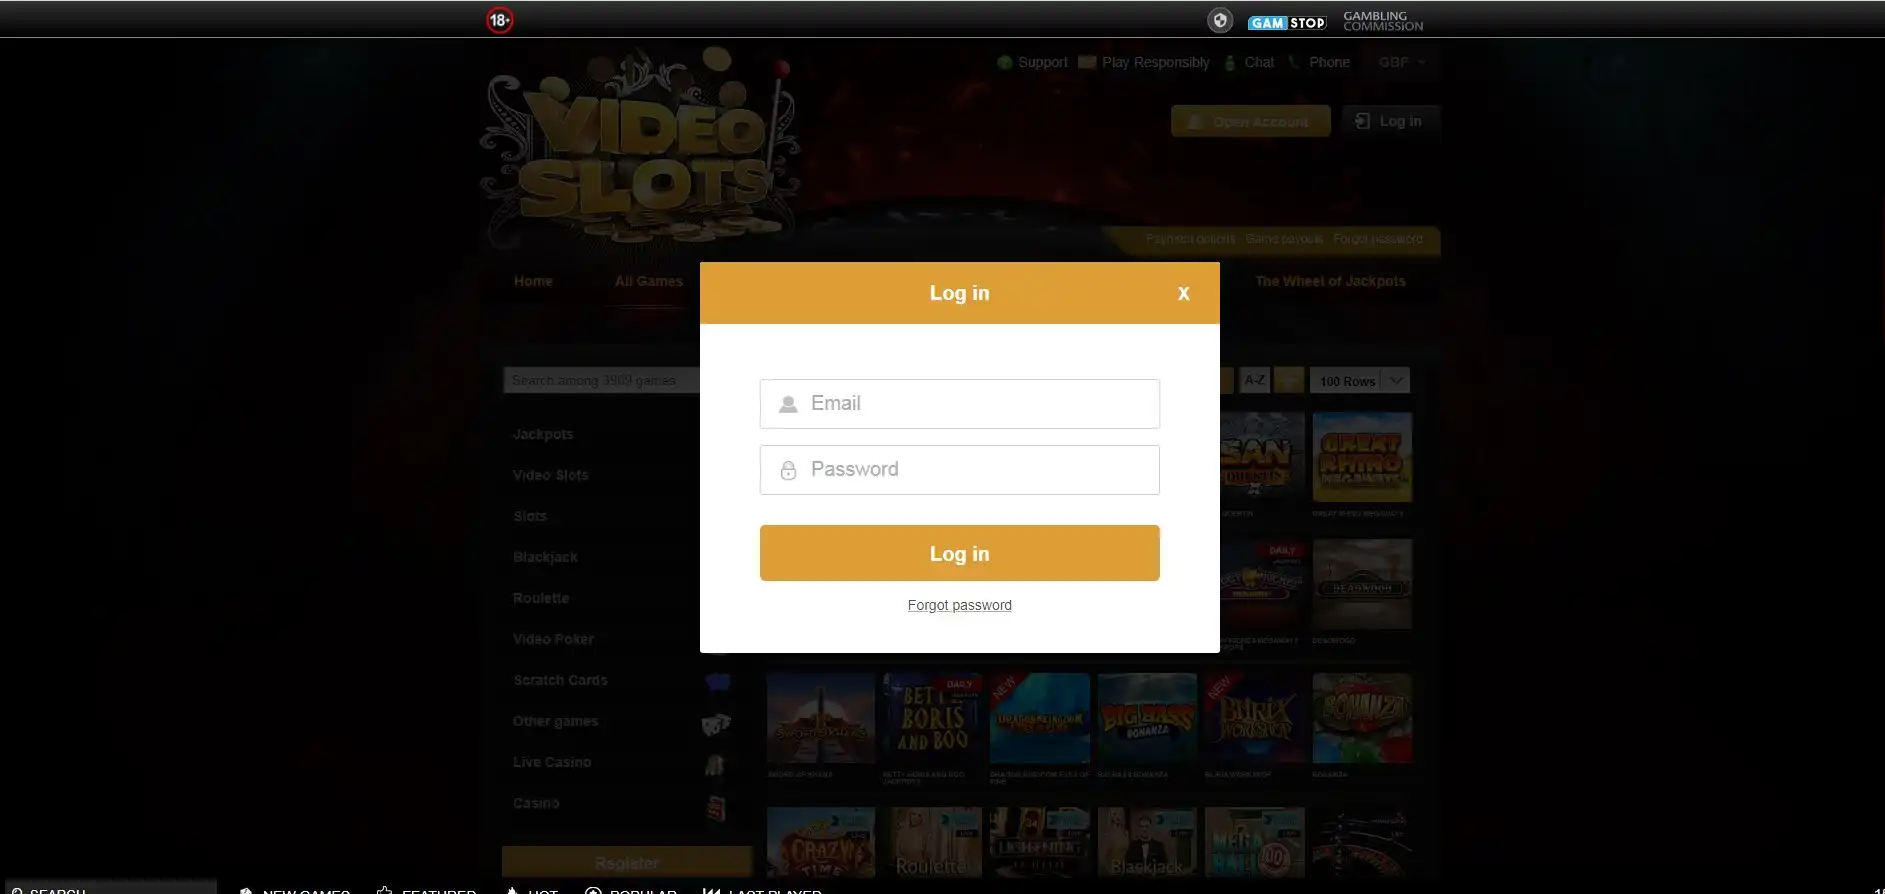Open Bonanza game thumbnail
1885x894 pixels.
[x=1362, y=718]
